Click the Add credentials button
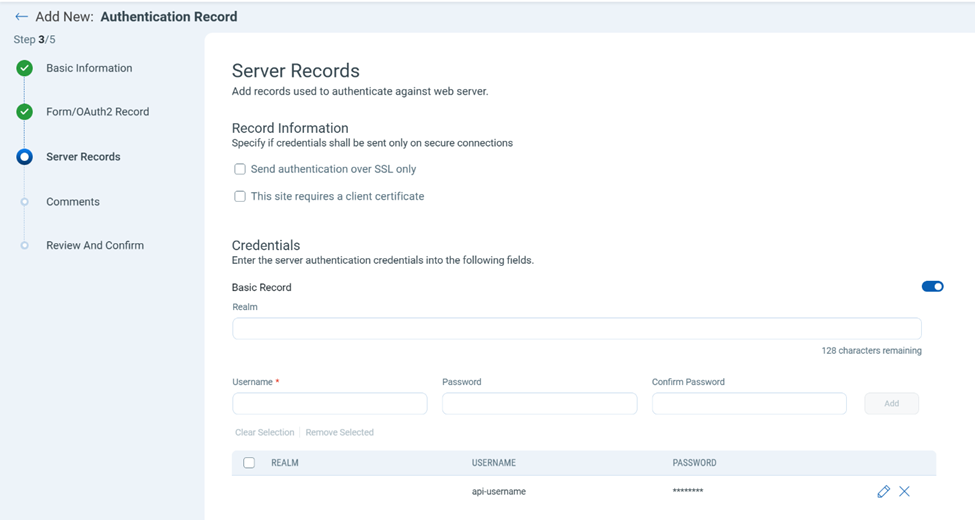The width and height of the screenshot is (975, 520). 891,404
